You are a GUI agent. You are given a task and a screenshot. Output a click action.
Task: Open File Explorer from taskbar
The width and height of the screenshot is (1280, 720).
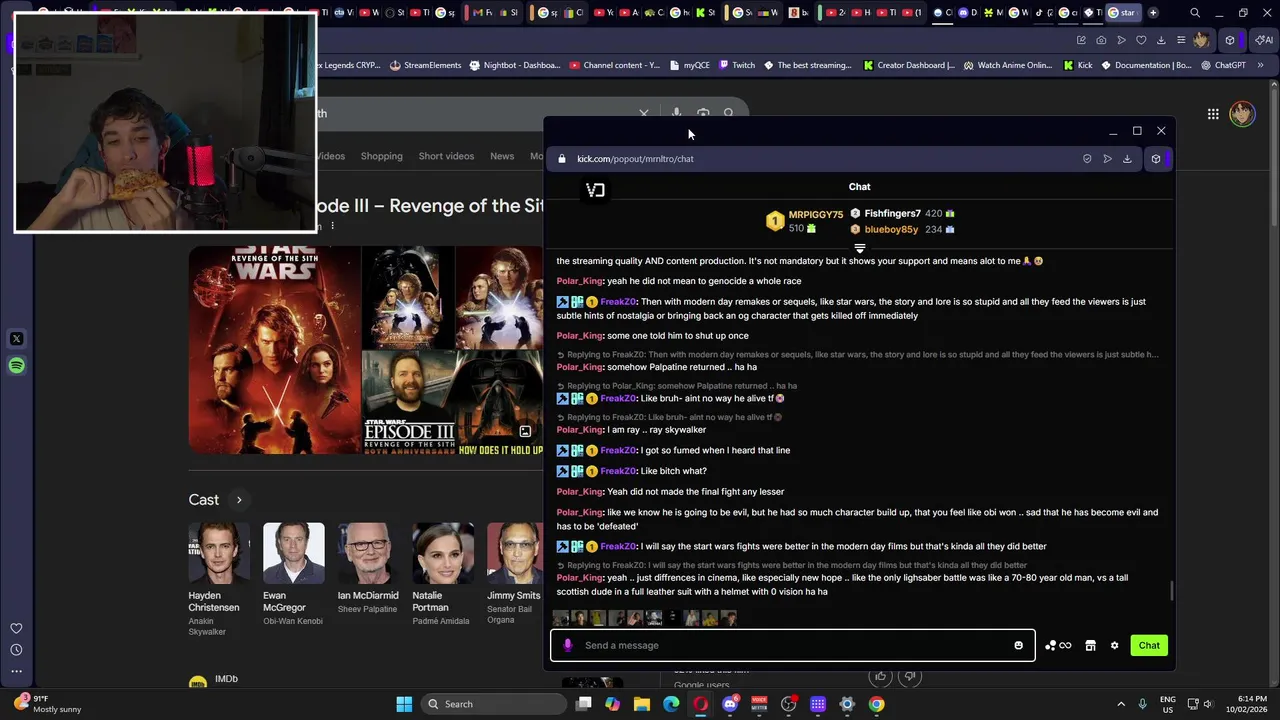642,704
